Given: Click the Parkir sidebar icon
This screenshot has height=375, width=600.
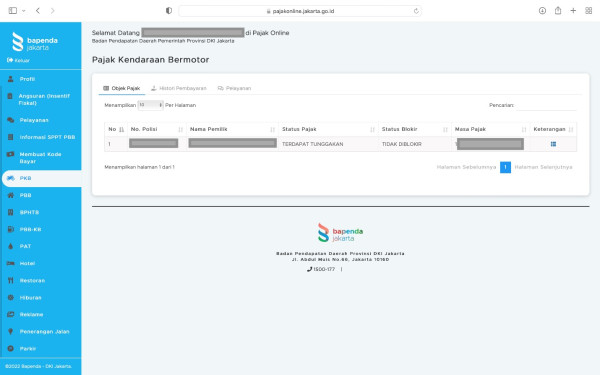Looking at the screenshot, I should click(x=10, y=349).
